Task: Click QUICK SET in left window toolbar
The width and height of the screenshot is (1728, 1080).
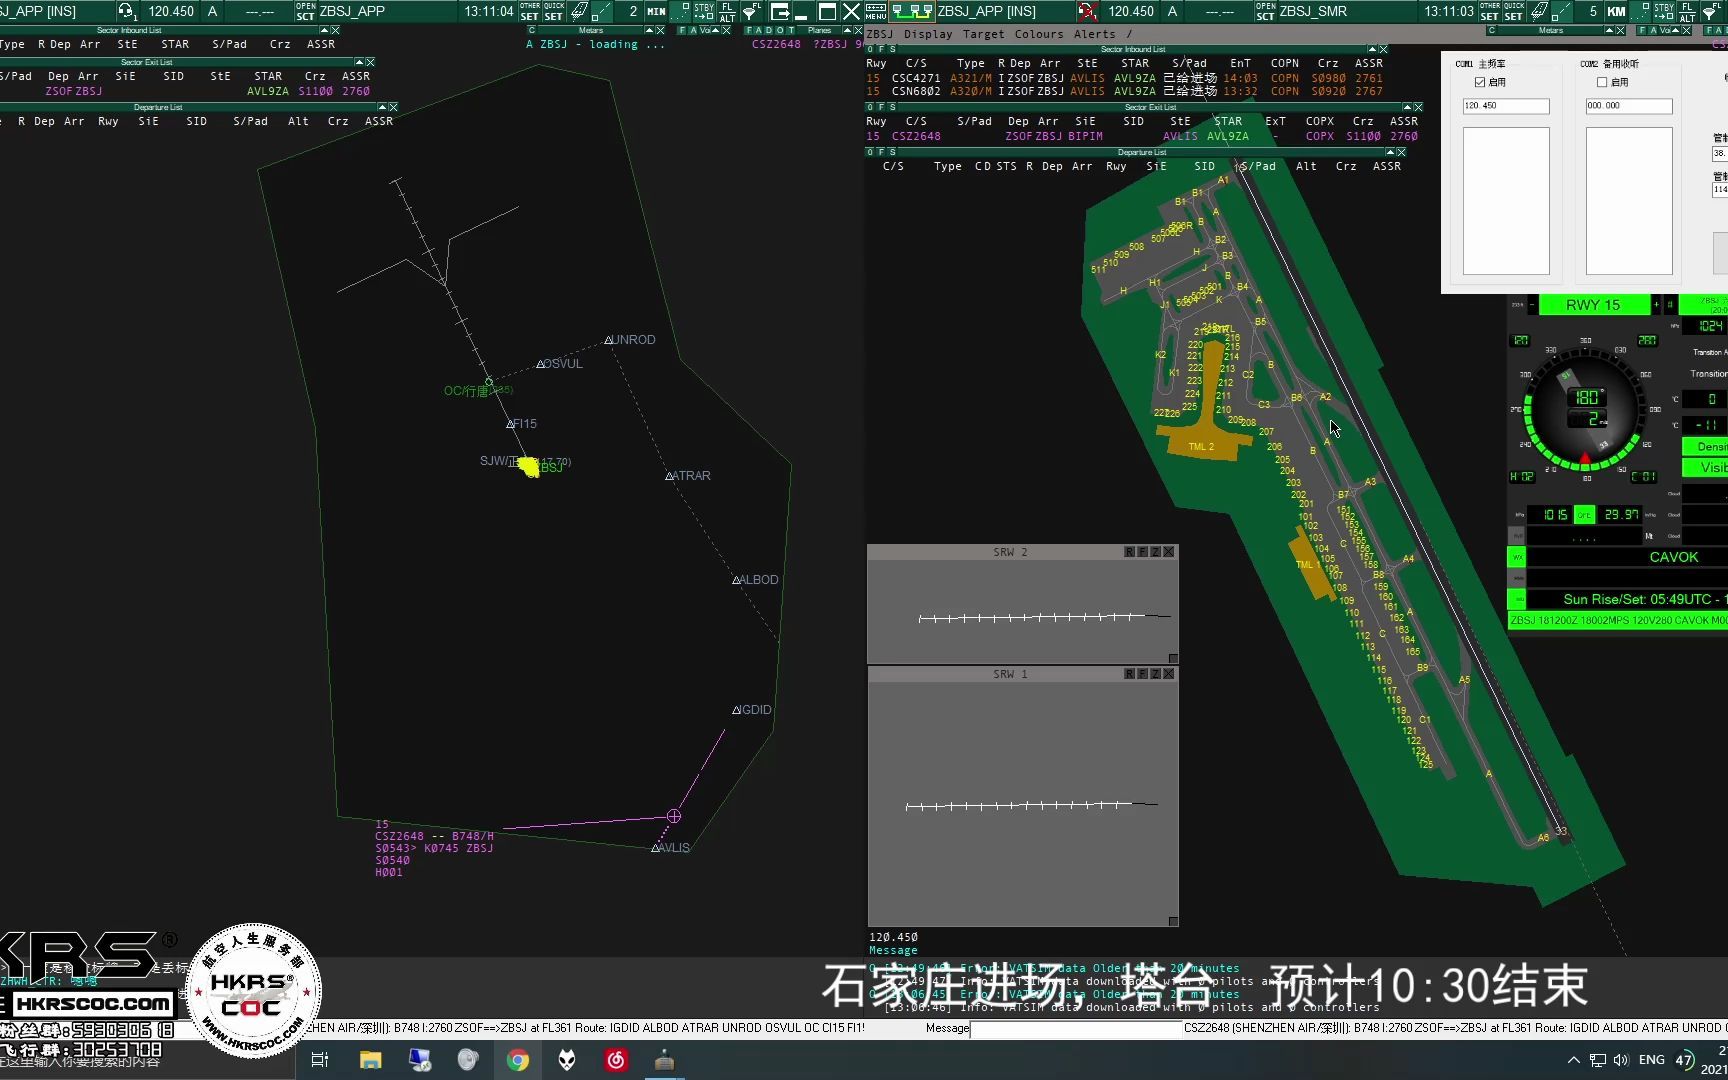Action: pyautogui.click(x=554, y=11)
